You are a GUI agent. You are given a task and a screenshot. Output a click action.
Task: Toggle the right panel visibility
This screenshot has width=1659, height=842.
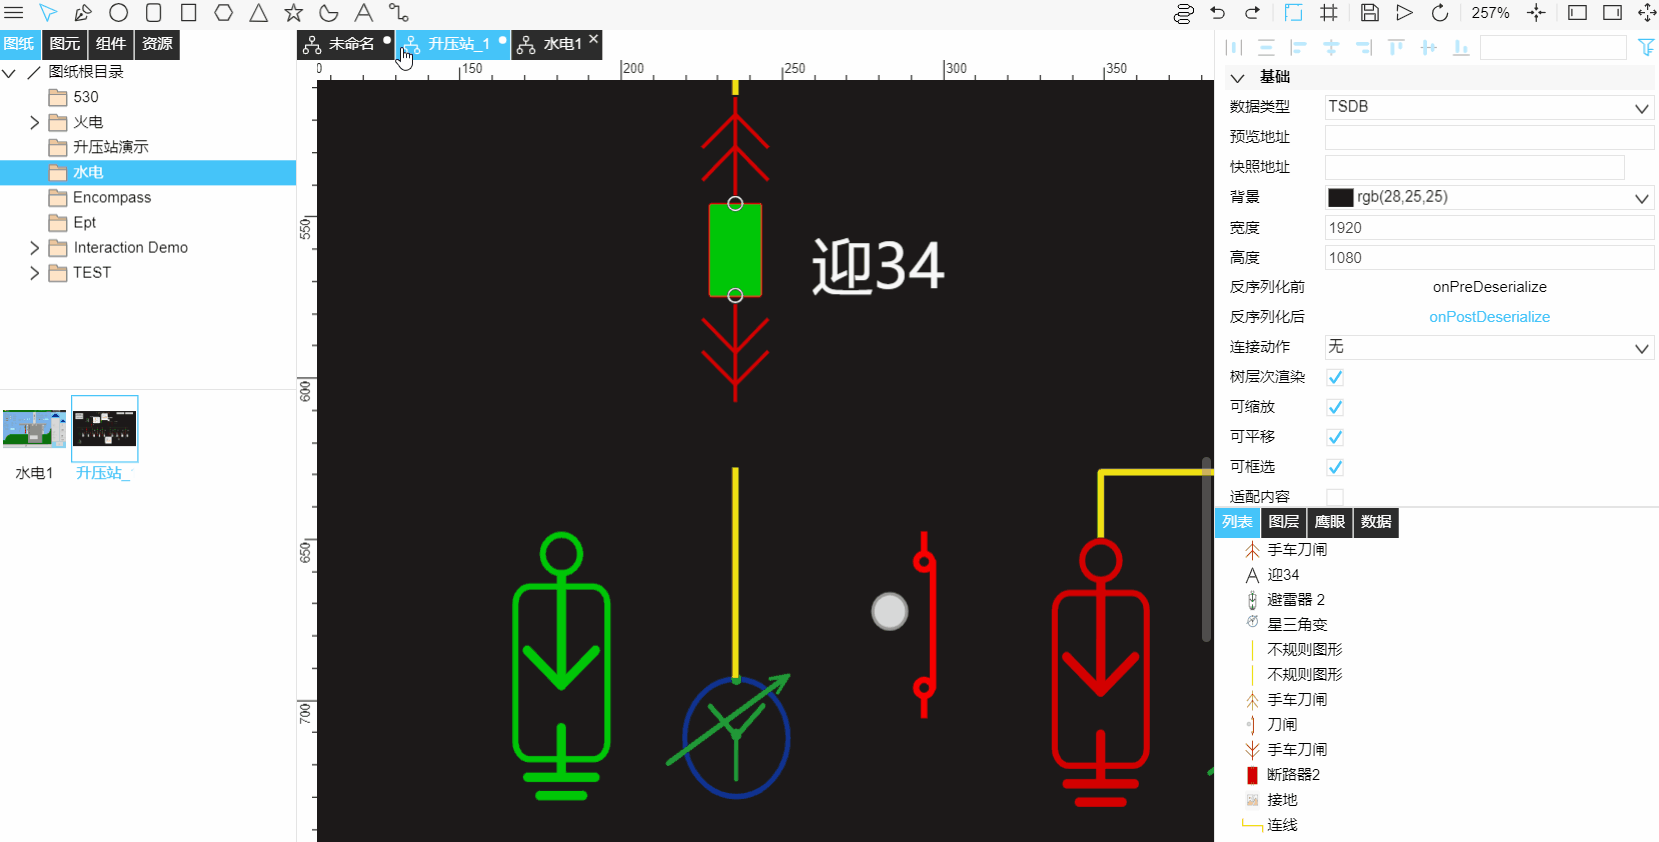[x=1612, y=13]
